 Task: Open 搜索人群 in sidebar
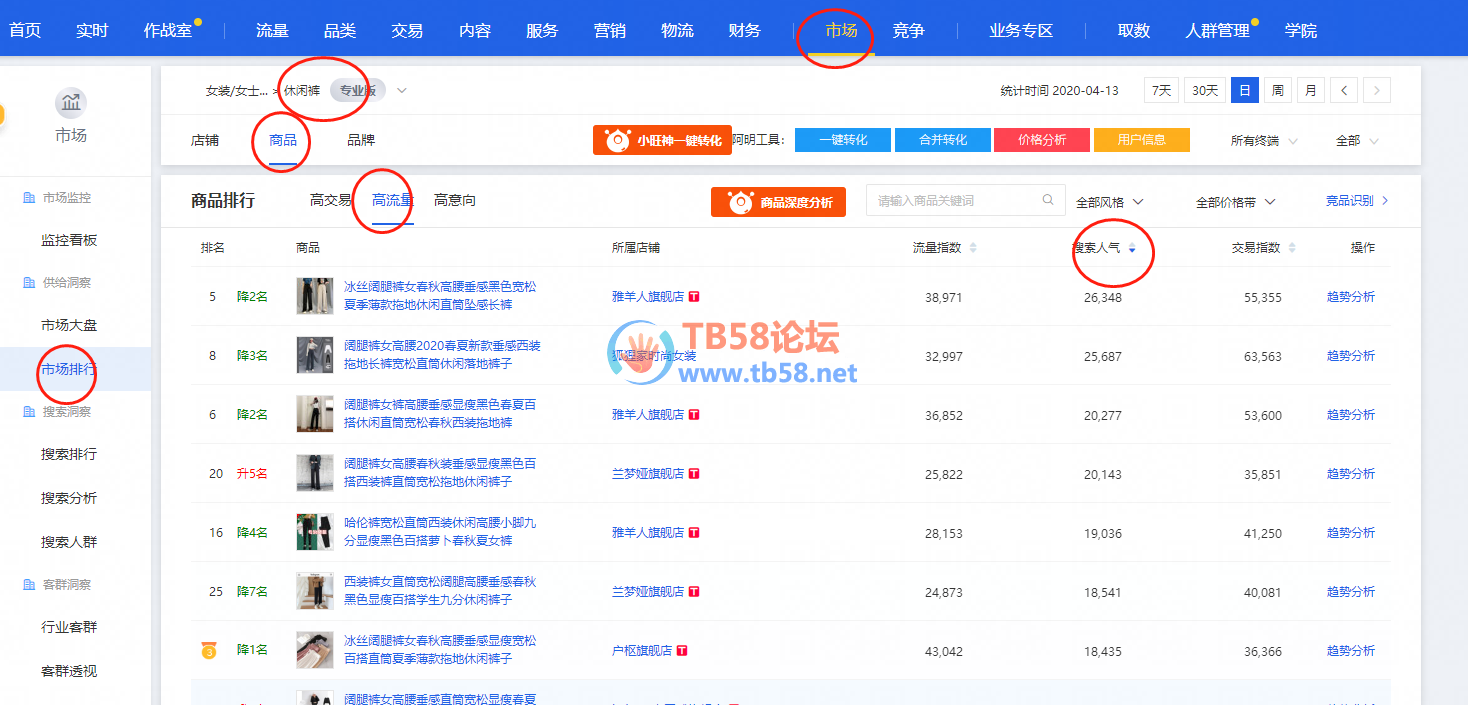click(69, 542)
